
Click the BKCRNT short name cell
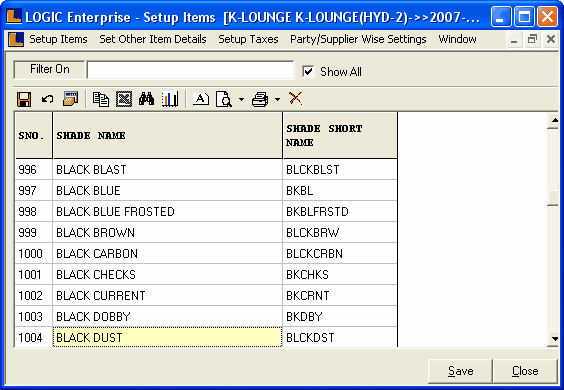tap(340, 295)
